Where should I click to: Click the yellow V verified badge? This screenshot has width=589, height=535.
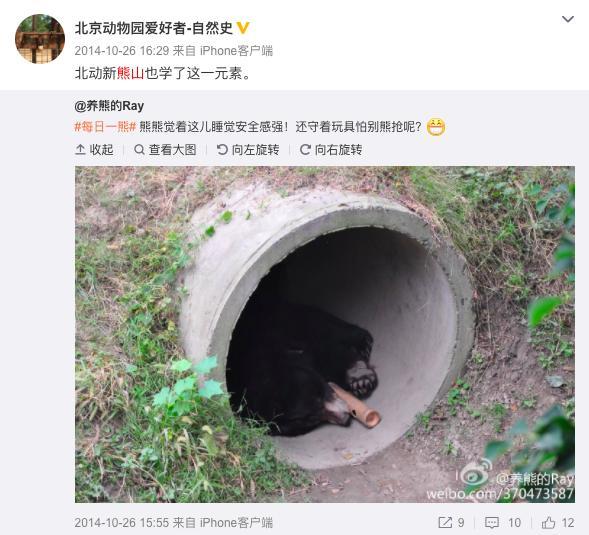pyautogui.click(x=243, y=28)
